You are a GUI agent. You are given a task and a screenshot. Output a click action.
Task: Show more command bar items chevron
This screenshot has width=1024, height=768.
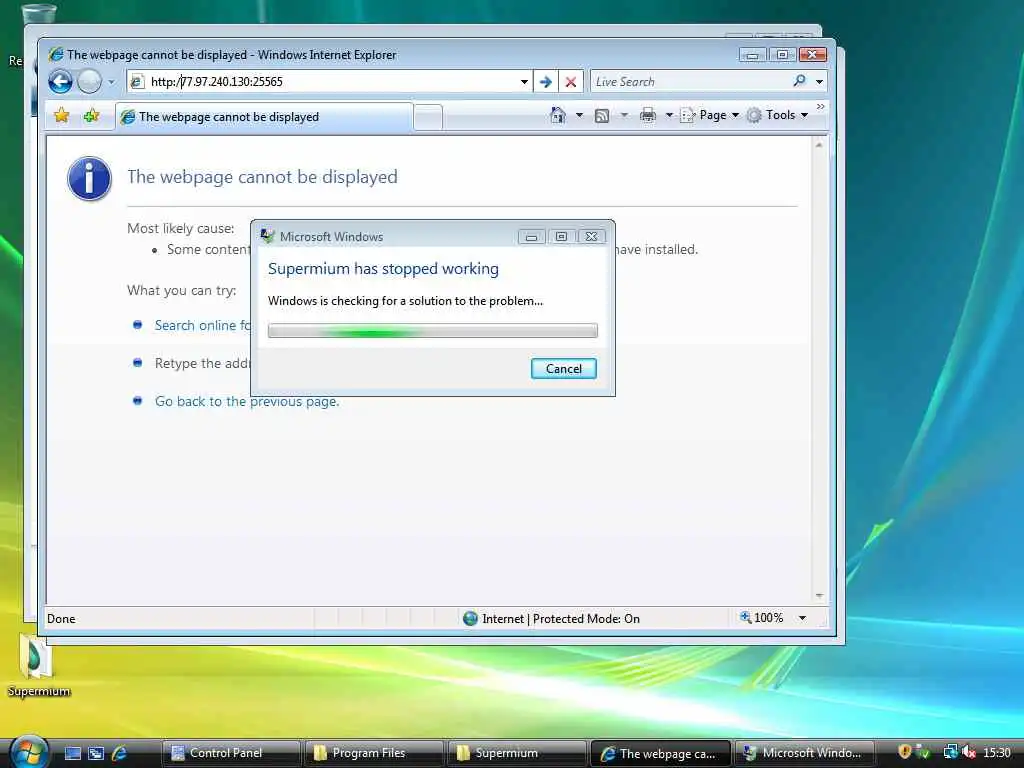[x=820, y=106]
